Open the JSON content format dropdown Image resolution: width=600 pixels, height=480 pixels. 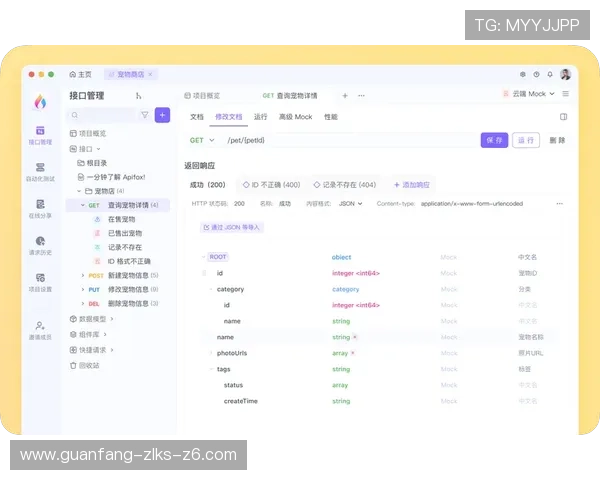point(351,204)
